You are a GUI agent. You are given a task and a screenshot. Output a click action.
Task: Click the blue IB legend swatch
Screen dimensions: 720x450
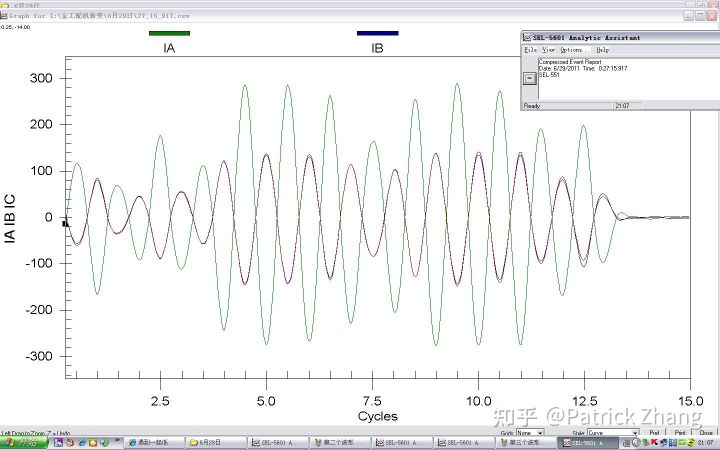pos(377,33)
